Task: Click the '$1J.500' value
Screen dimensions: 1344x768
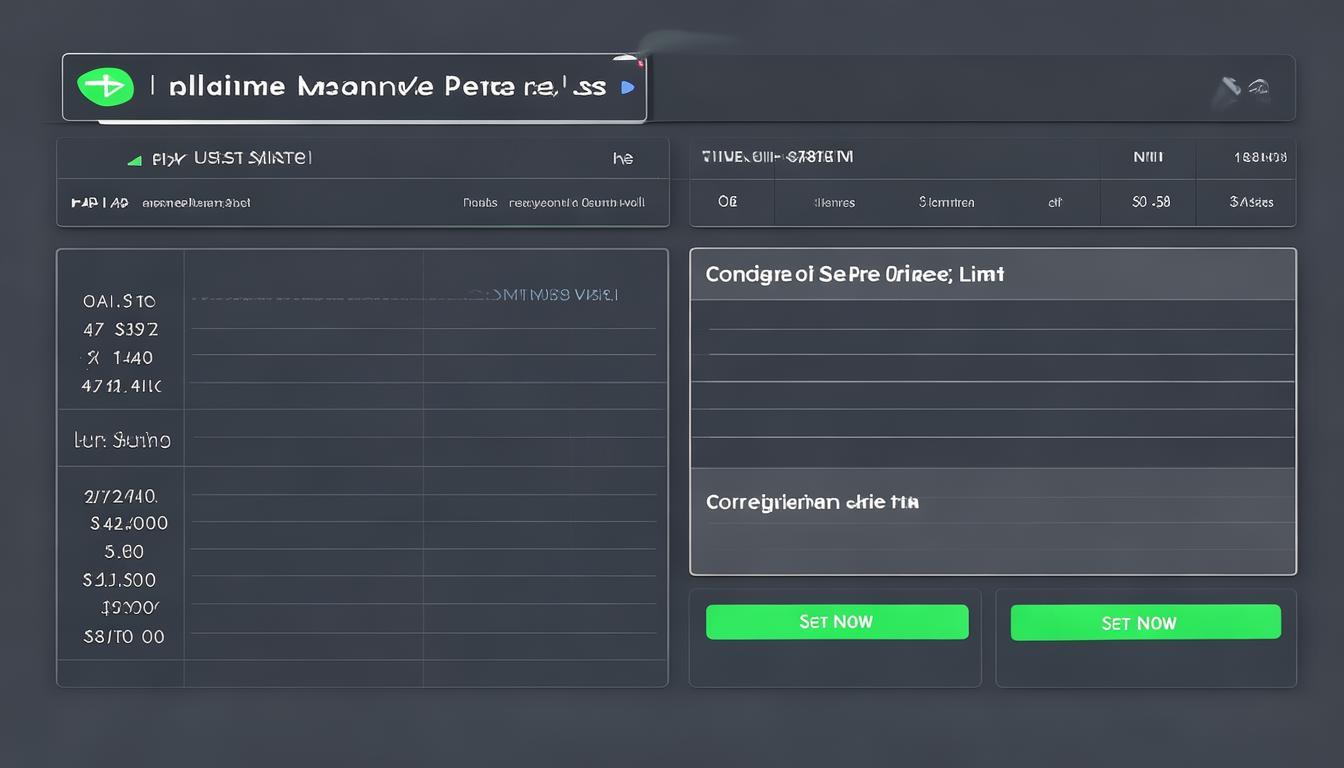Action: pyautogui.click(x=119, y=580)
